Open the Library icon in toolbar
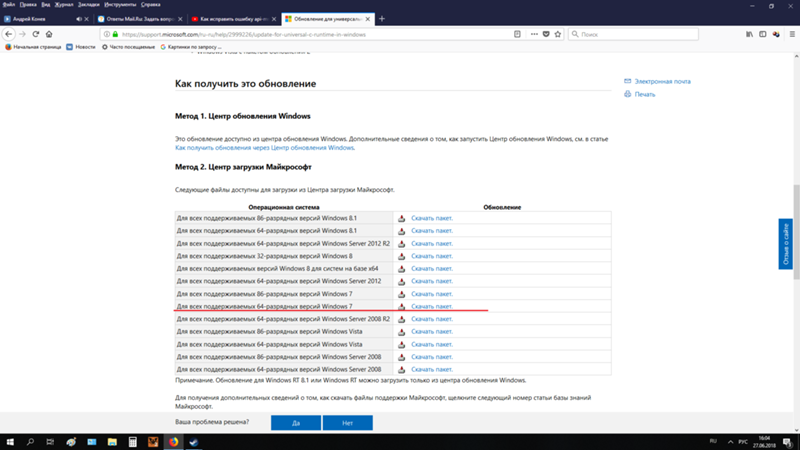800x450 pixels. point(749,34)
